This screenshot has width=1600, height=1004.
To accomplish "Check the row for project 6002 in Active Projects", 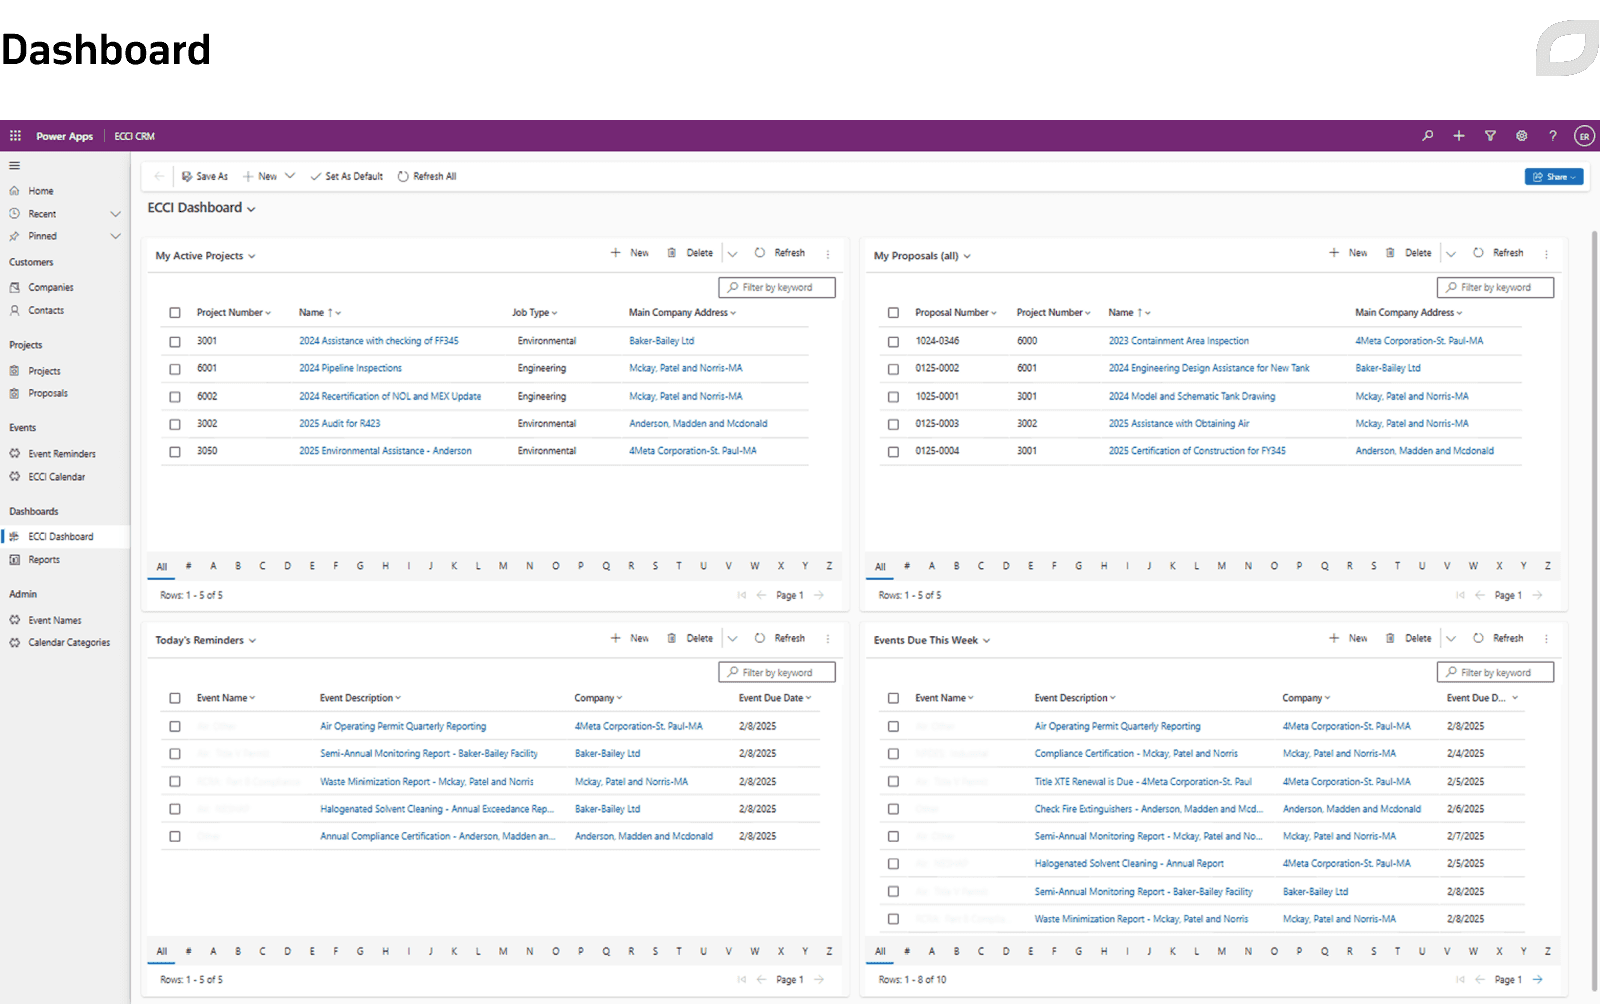I will coord(175,397).
